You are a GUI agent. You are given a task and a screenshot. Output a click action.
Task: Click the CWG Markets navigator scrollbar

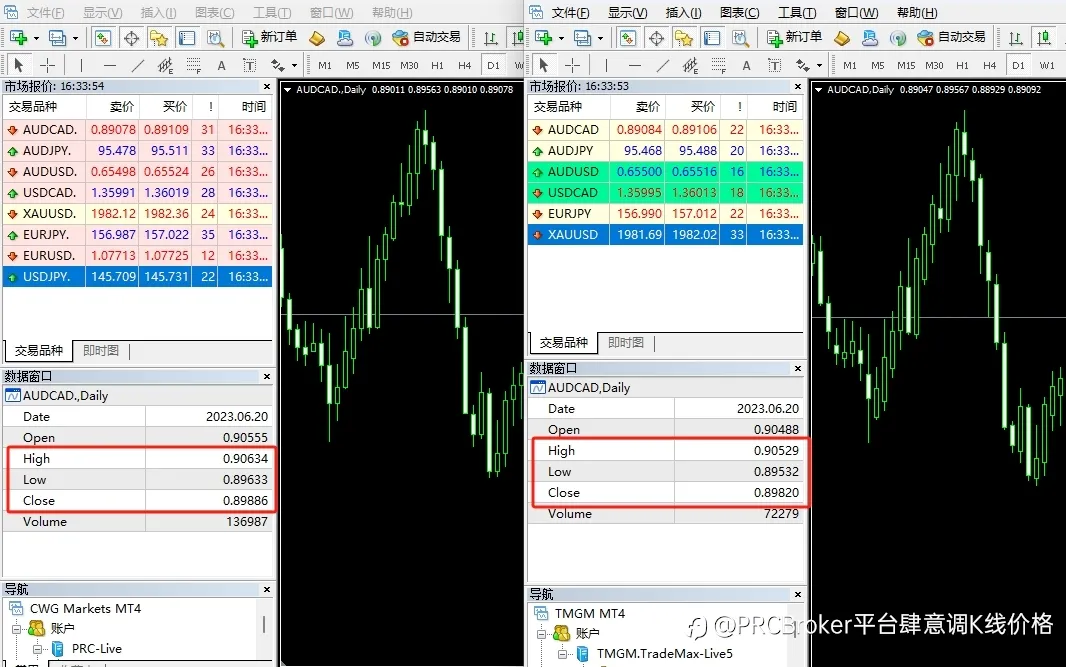pyautogui.click(x=264, y=624)
